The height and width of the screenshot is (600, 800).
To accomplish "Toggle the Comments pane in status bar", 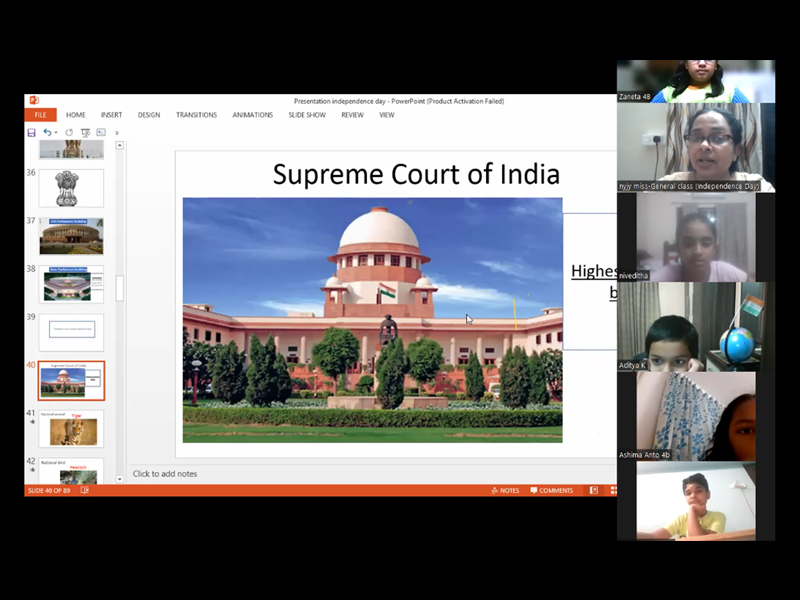I will 551,490.
